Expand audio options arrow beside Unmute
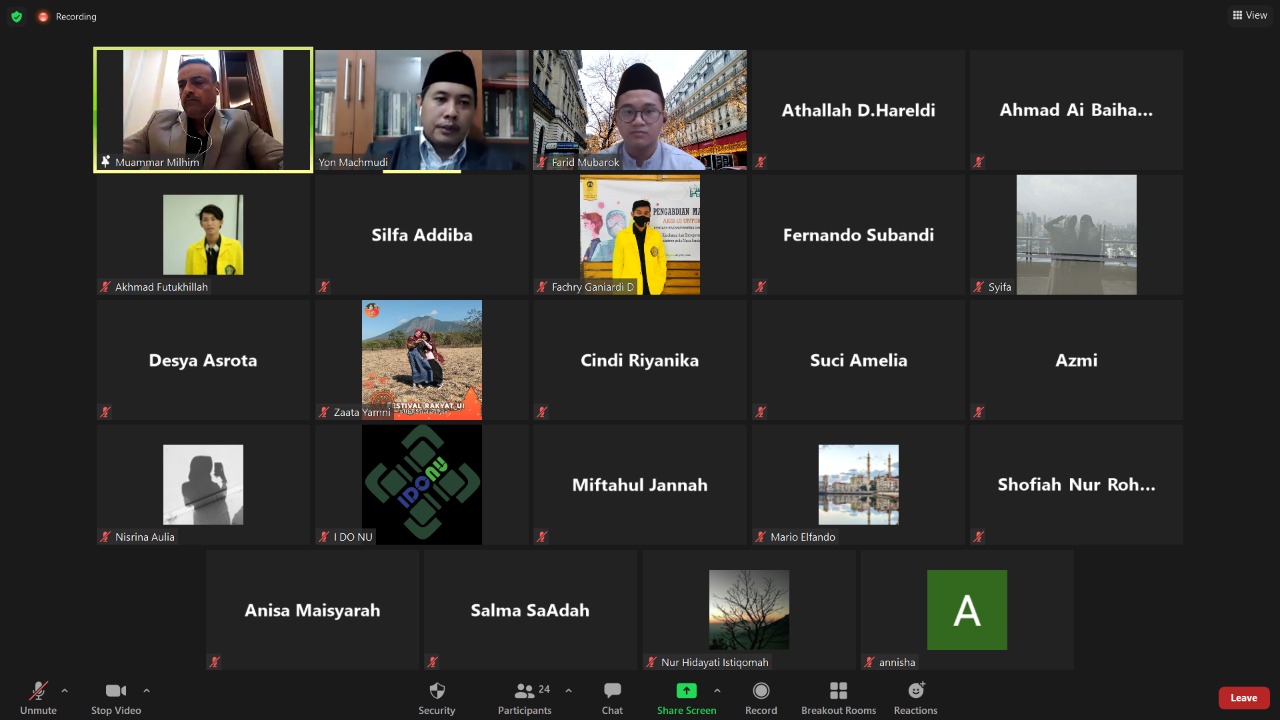Image resolution: width=1280 pixels, height=720 pixels. [65, 690]
